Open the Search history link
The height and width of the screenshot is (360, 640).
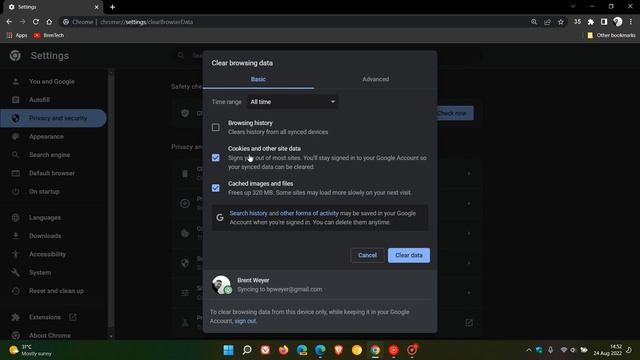point(248,213)
